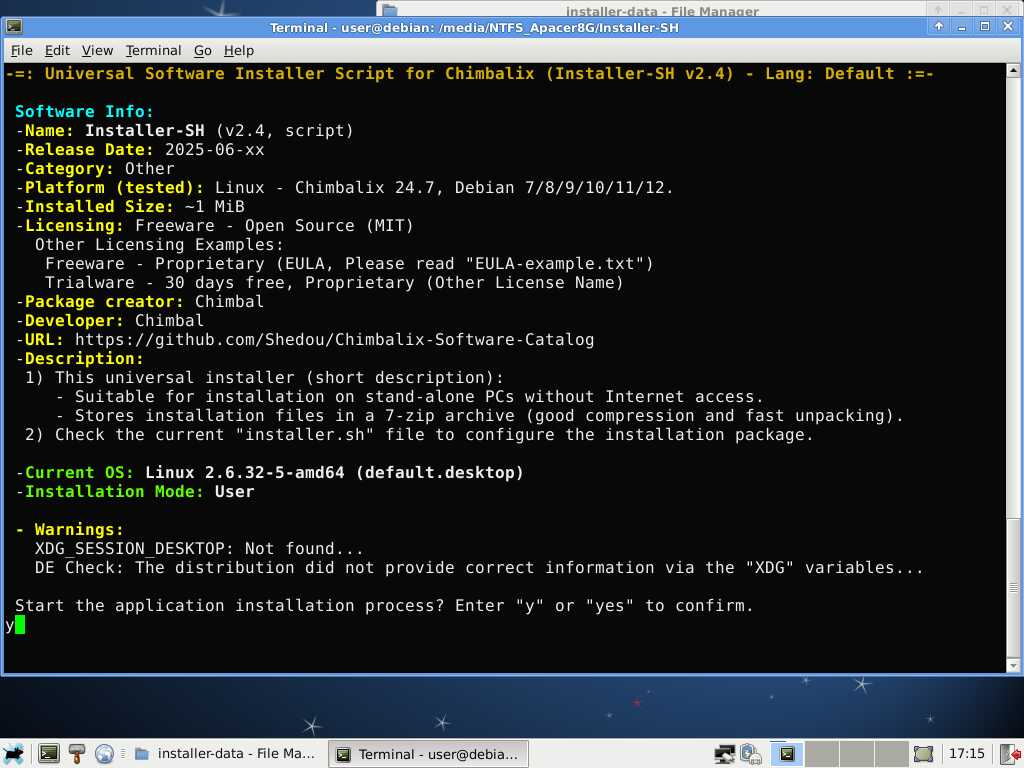Click the "Description:" heading
This screenshot has height=768, width=1024.
point(84,359)
